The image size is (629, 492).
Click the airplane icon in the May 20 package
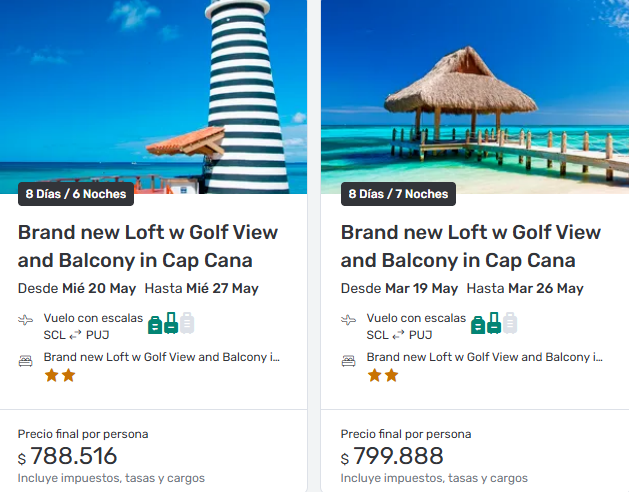coord(25,320)
